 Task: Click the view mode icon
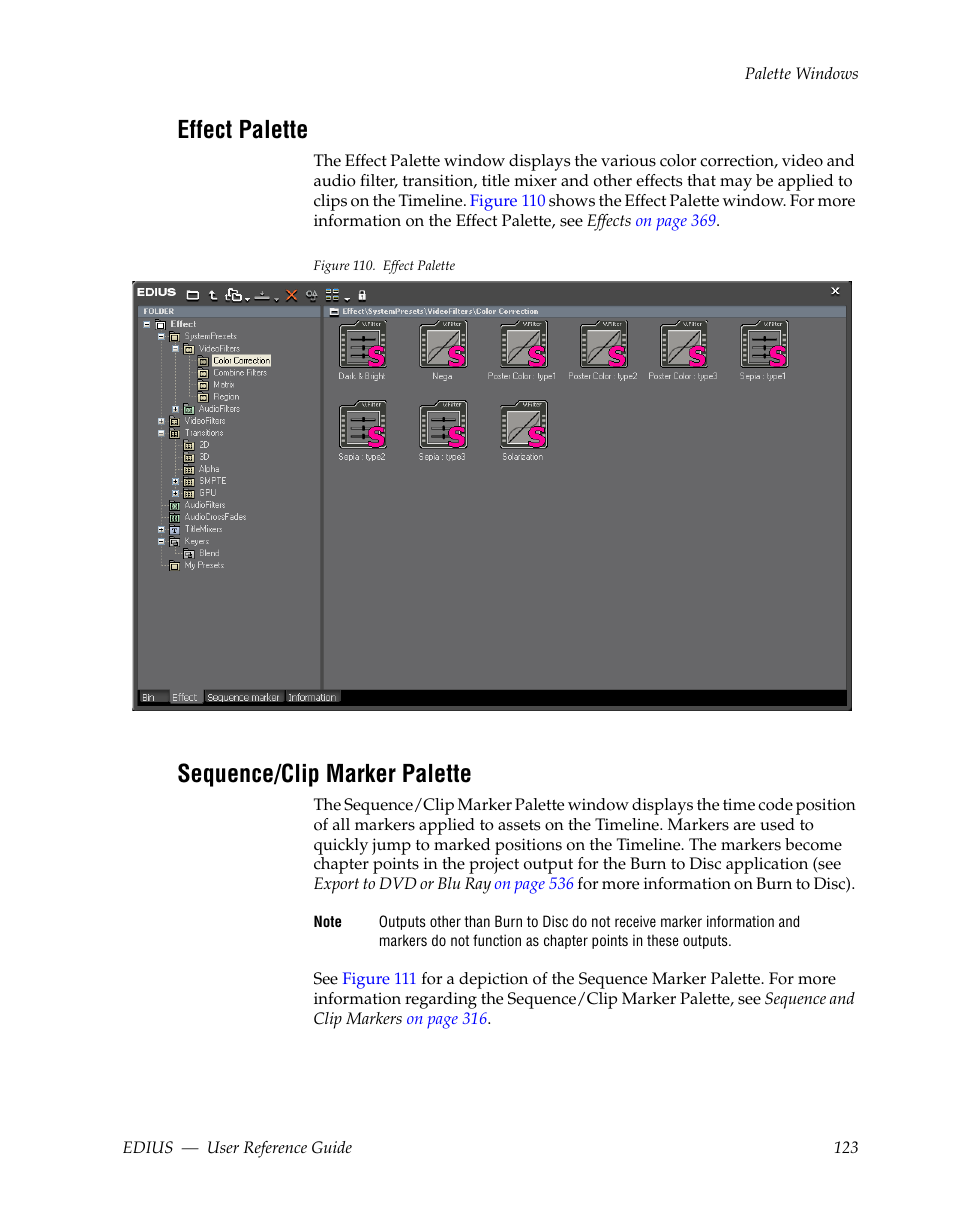tap(333, 294)
